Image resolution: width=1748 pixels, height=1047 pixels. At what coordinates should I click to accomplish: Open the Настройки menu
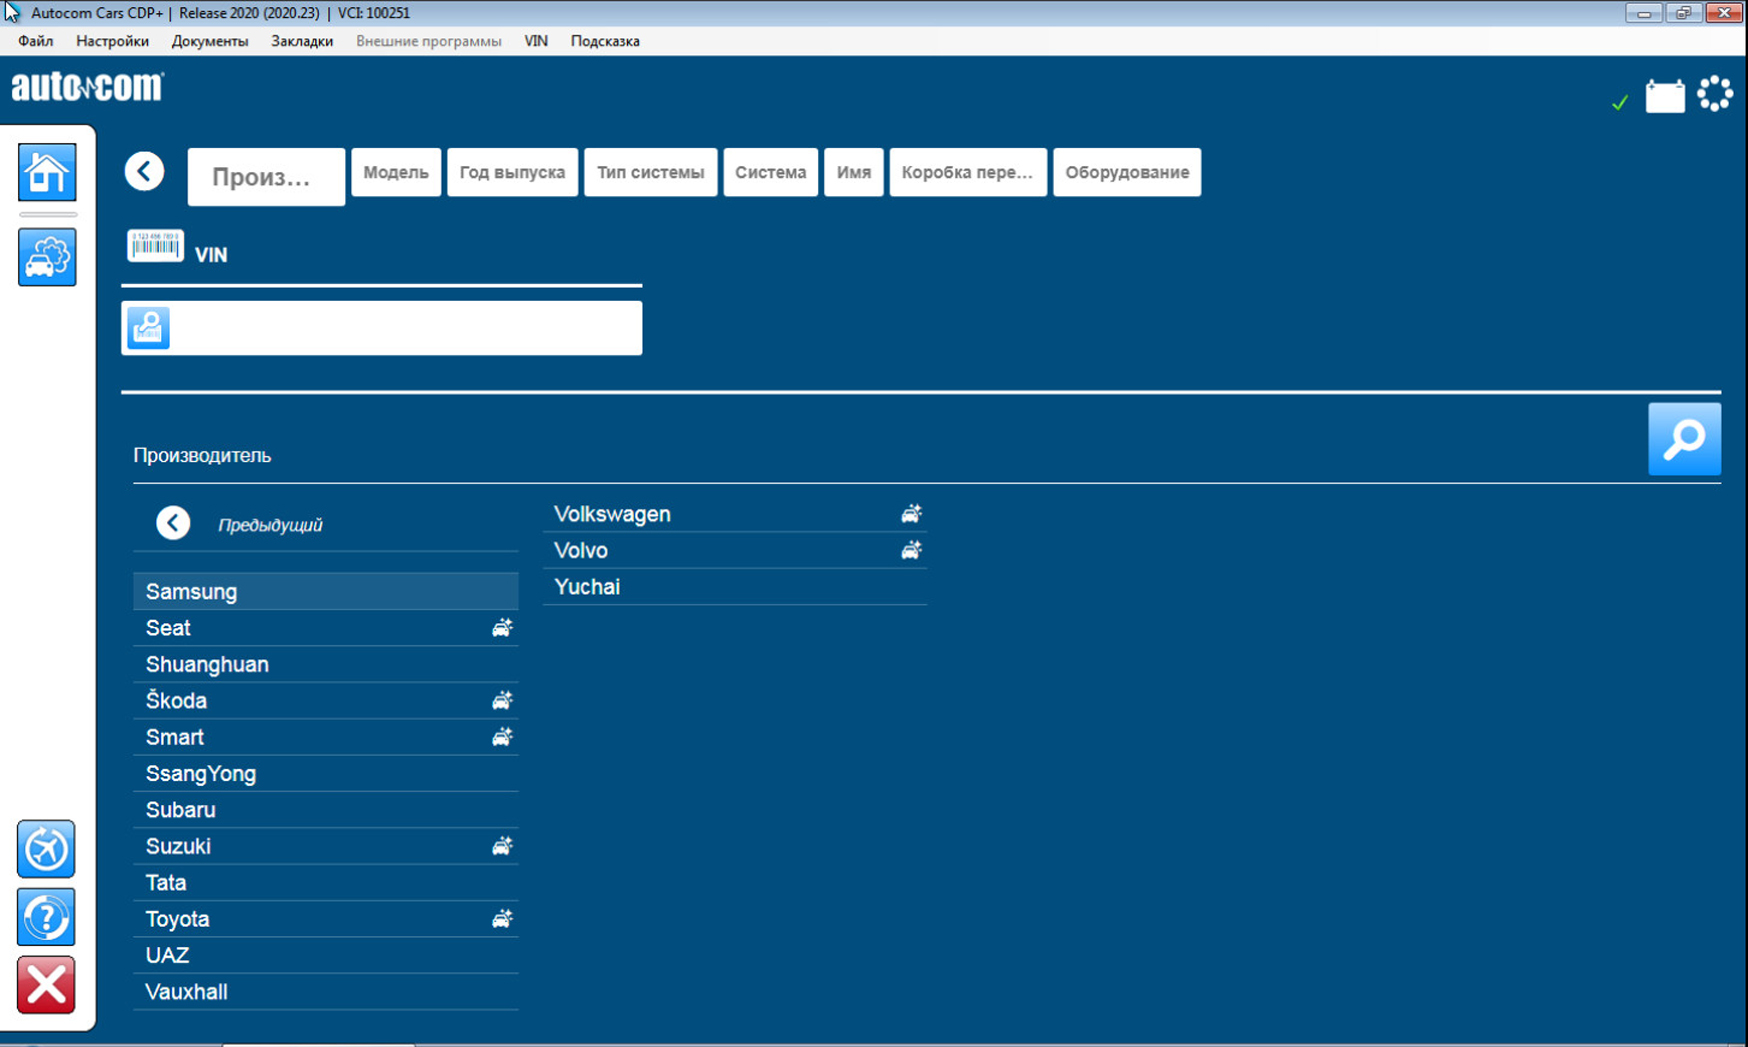112,41
